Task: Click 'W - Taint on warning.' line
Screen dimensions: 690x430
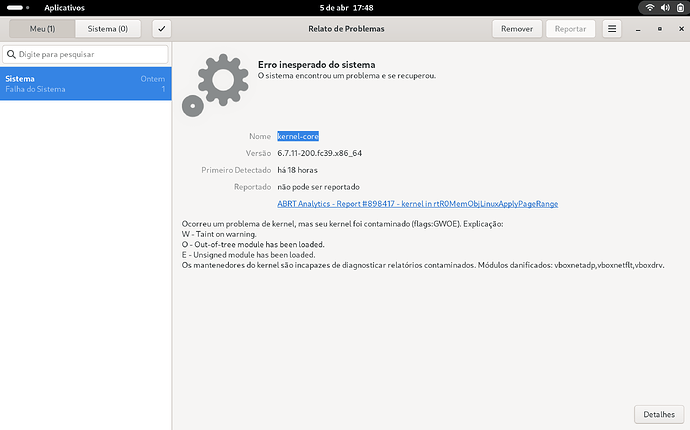Action: tap(219, 234)
